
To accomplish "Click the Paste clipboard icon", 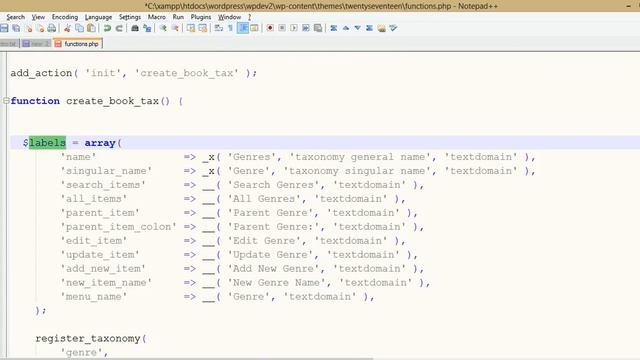I will pos(91,28).
